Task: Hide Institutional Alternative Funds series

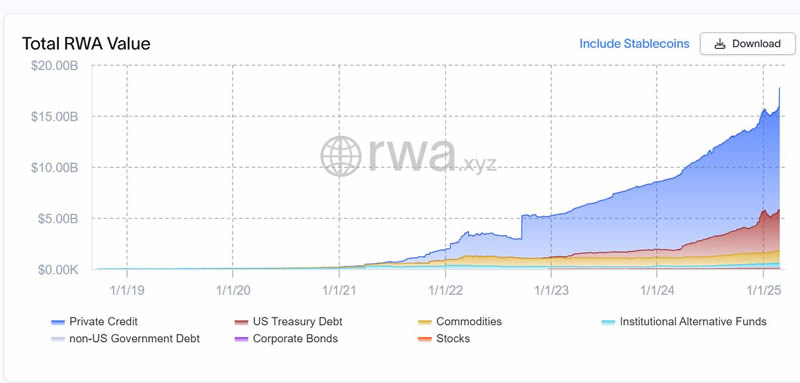Action: (684, 322)
